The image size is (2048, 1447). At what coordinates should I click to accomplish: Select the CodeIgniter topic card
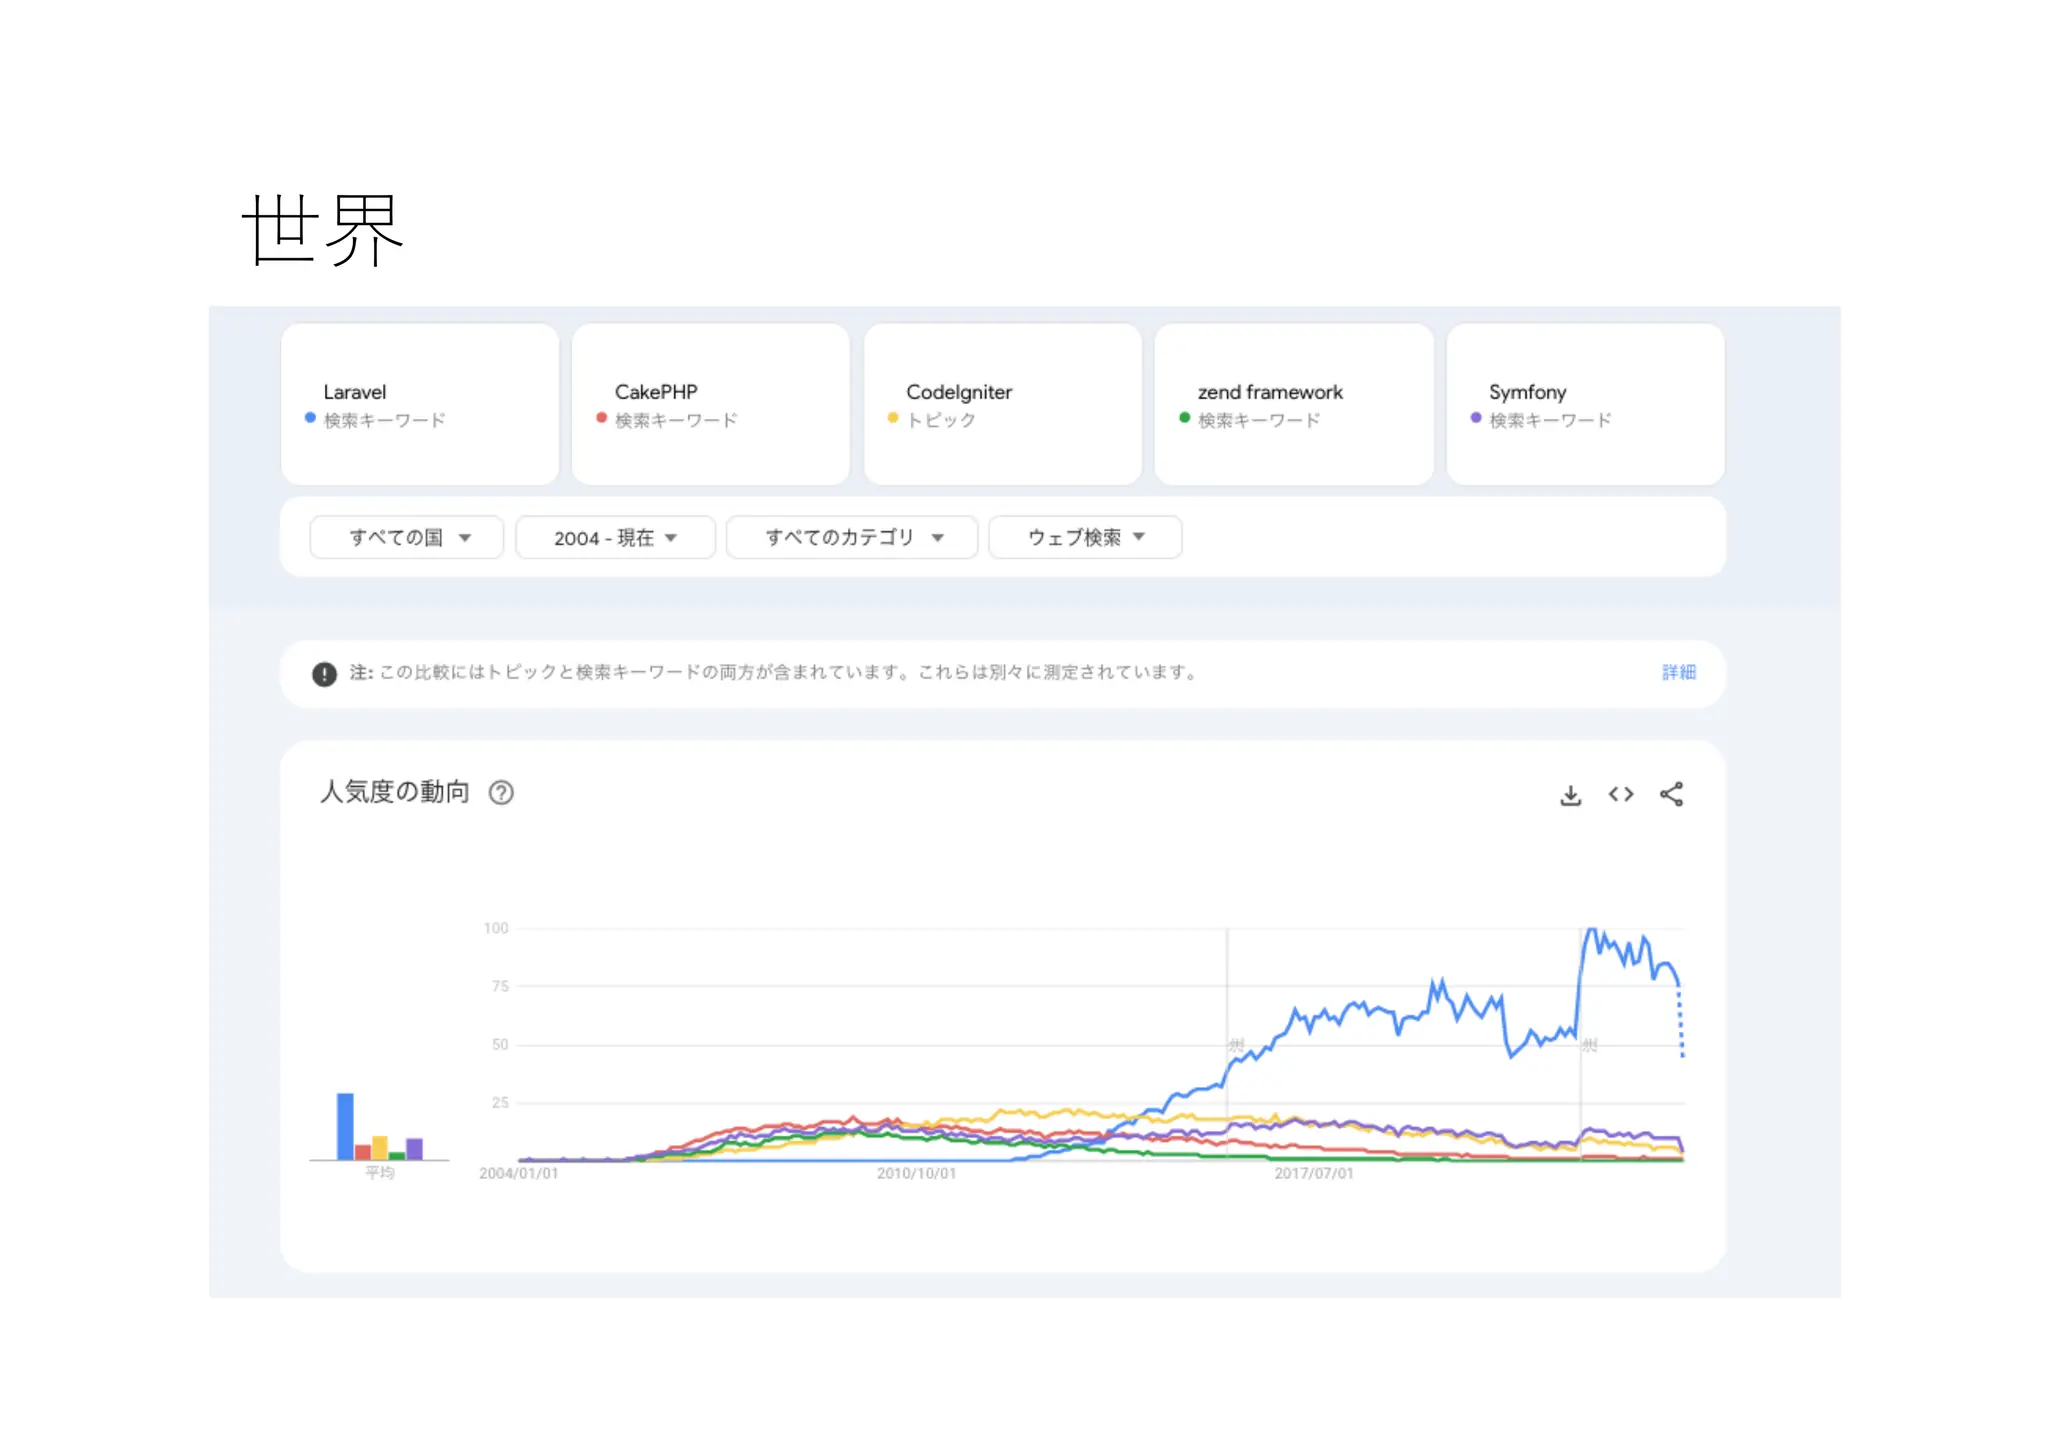1002,404
